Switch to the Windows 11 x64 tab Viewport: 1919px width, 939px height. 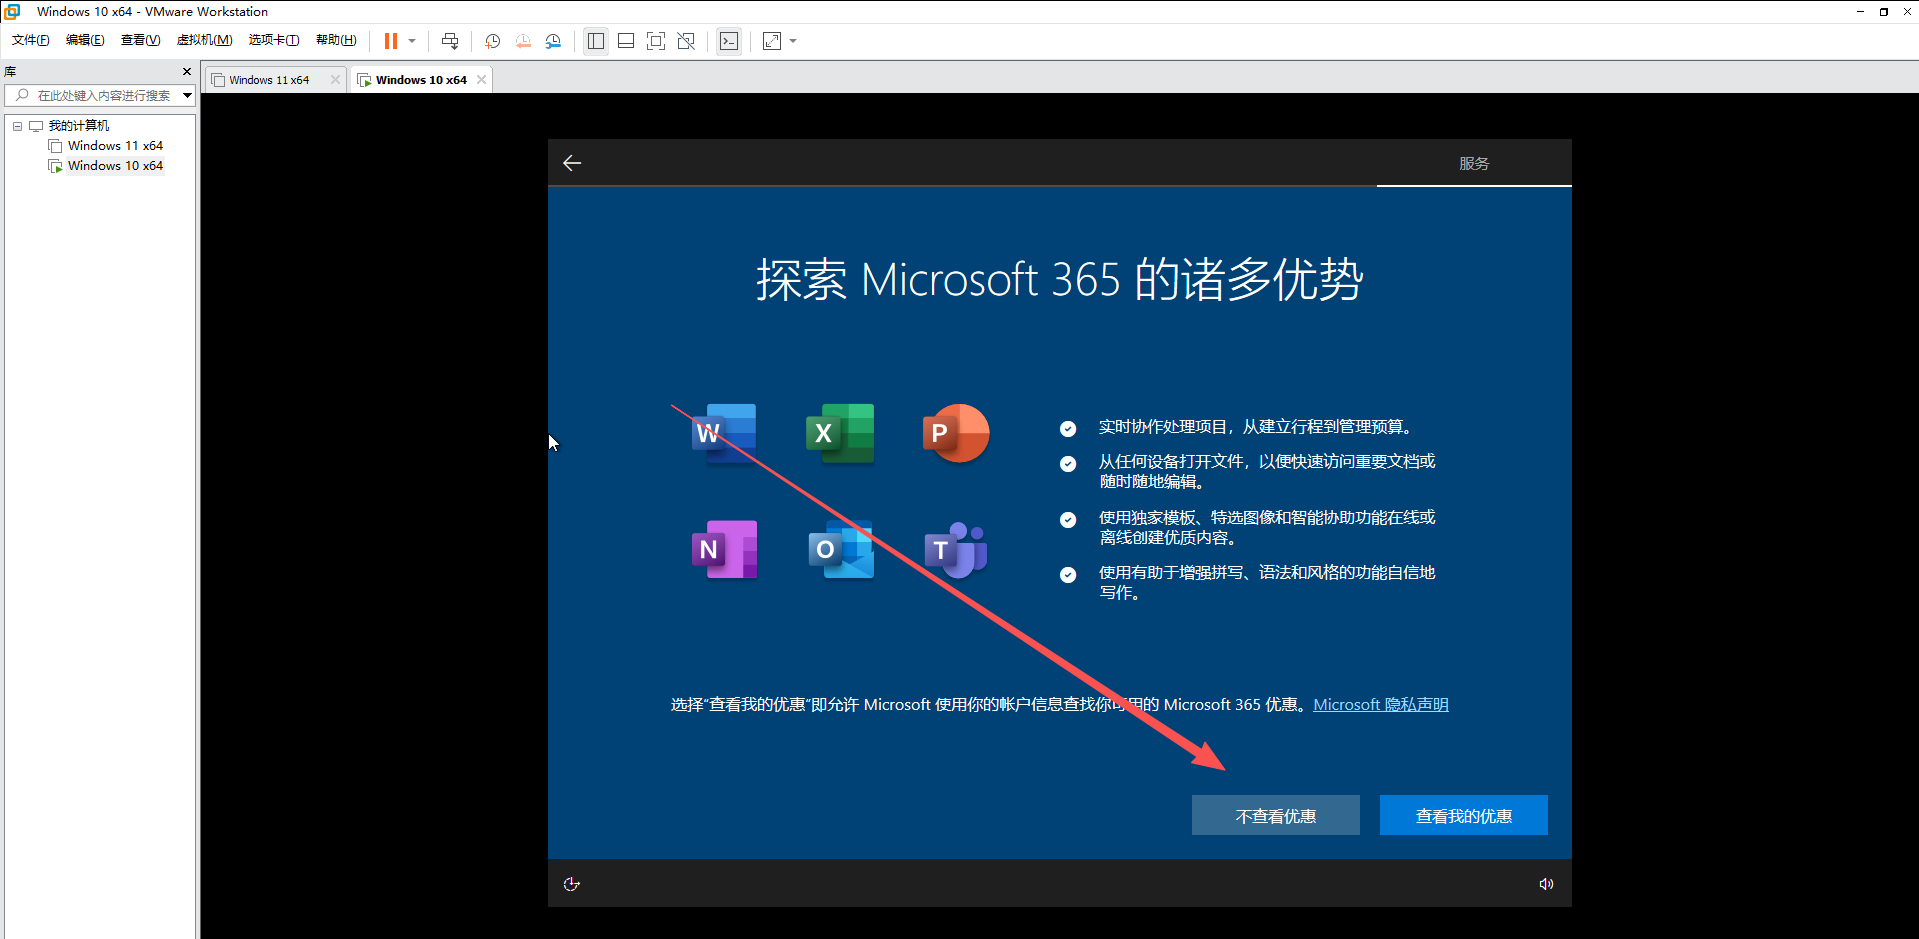(269, 80)
